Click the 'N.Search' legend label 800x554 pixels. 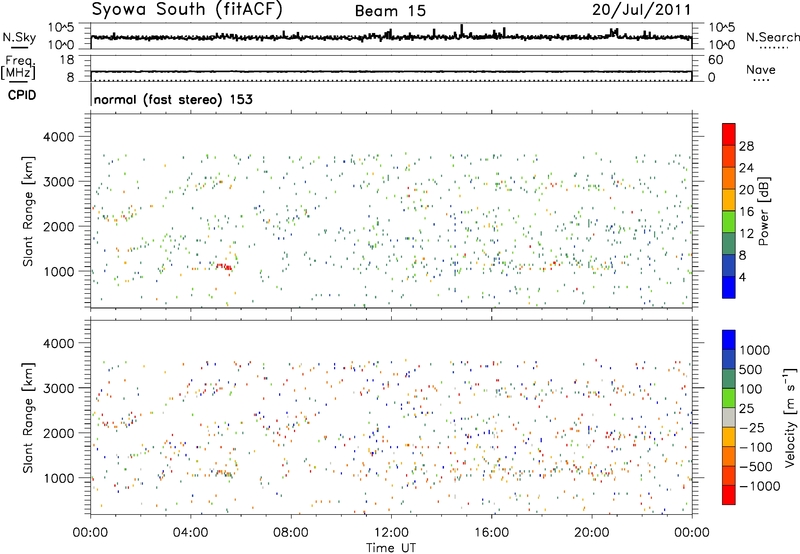pyautogui.click(x=772, y=37)
